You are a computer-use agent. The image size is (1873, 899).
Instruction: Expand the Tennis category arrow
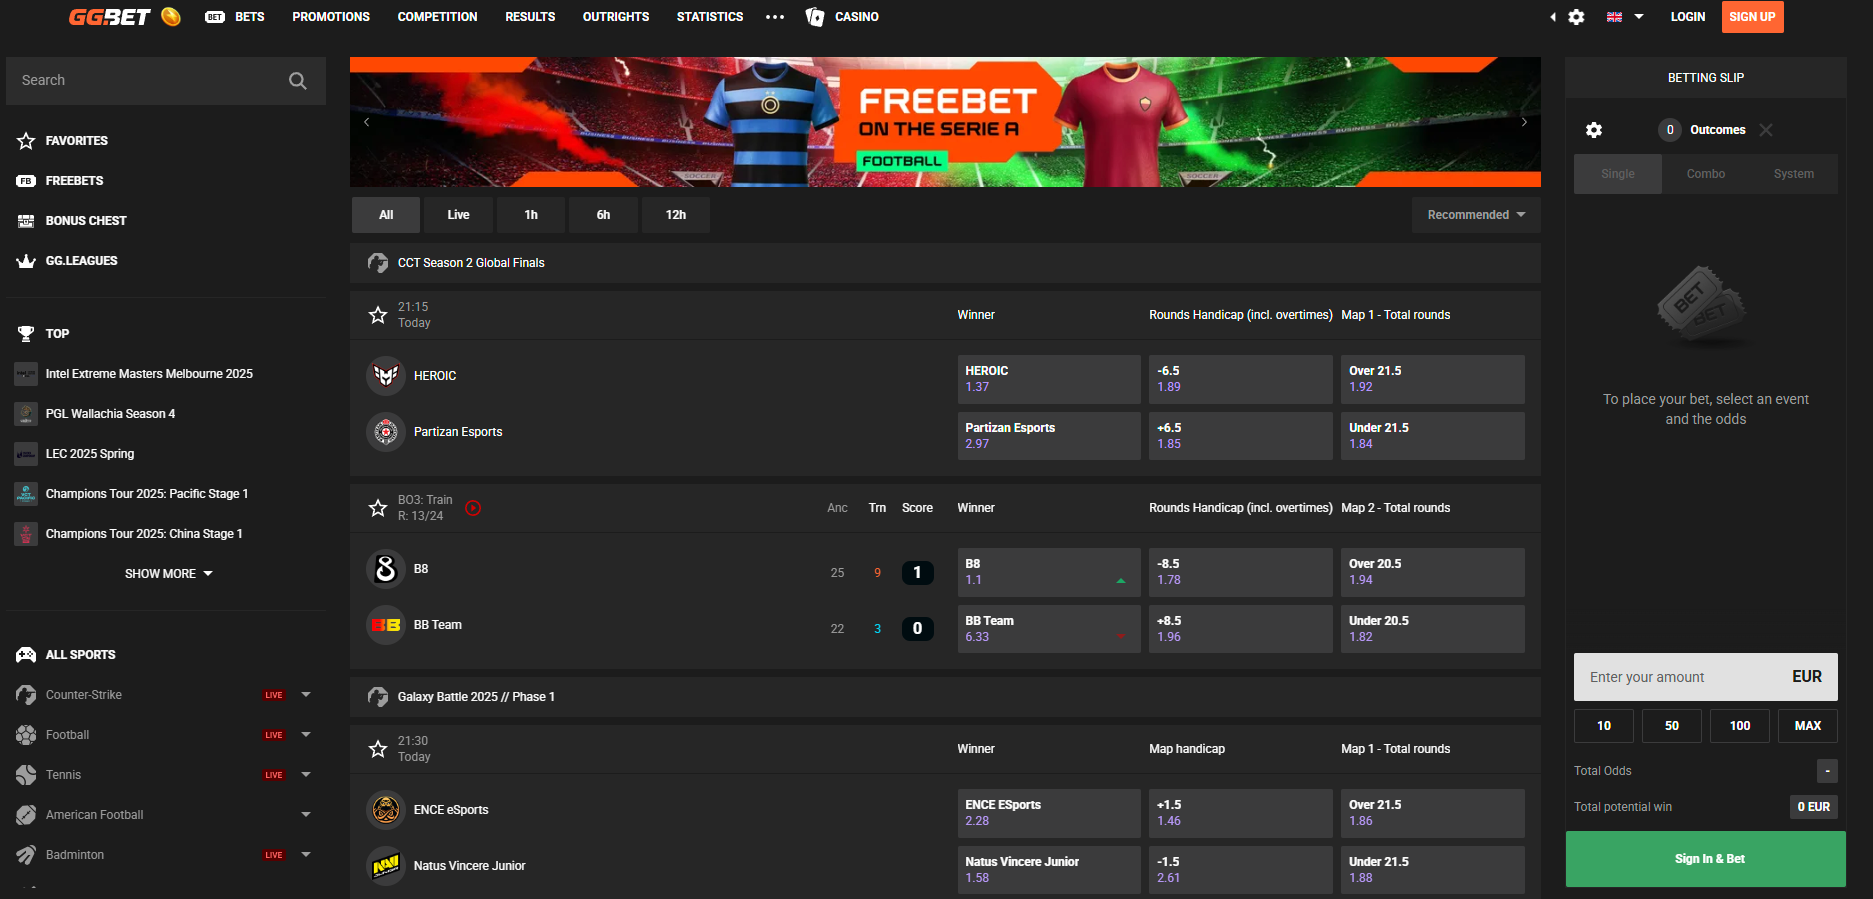pyautogui.click(x=306, y=775)
